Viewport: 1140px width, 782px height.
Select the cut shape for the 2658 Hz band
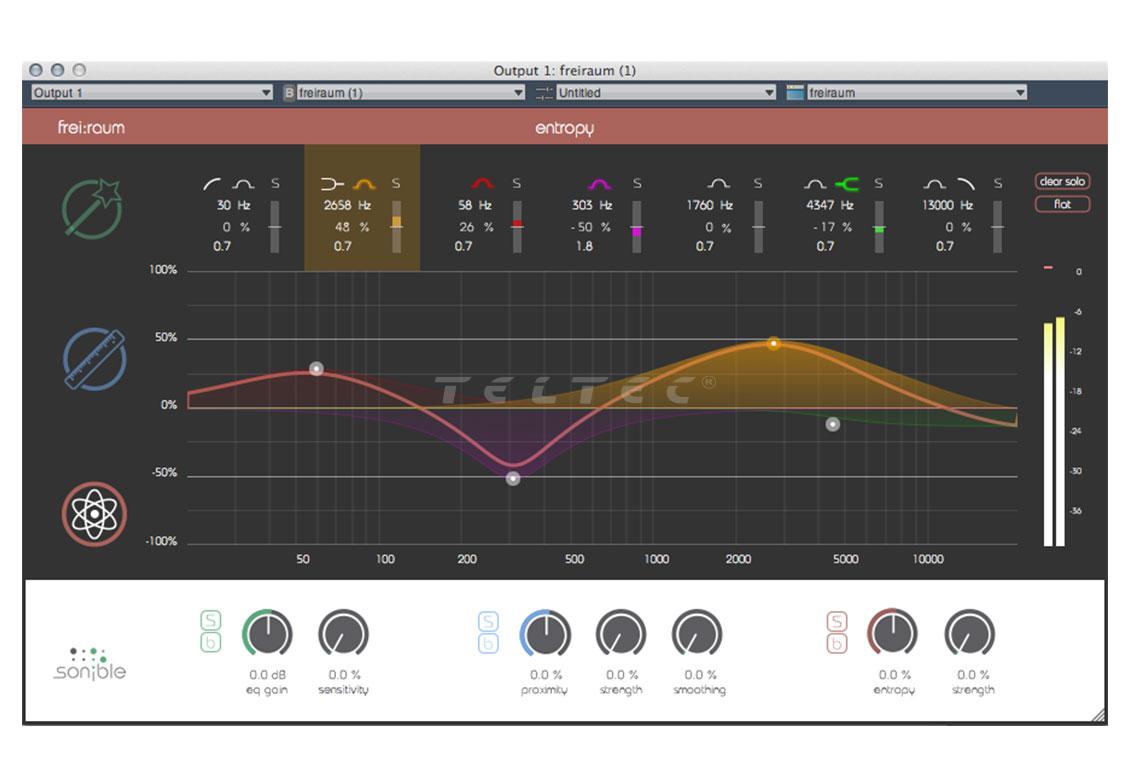[332, 184]
